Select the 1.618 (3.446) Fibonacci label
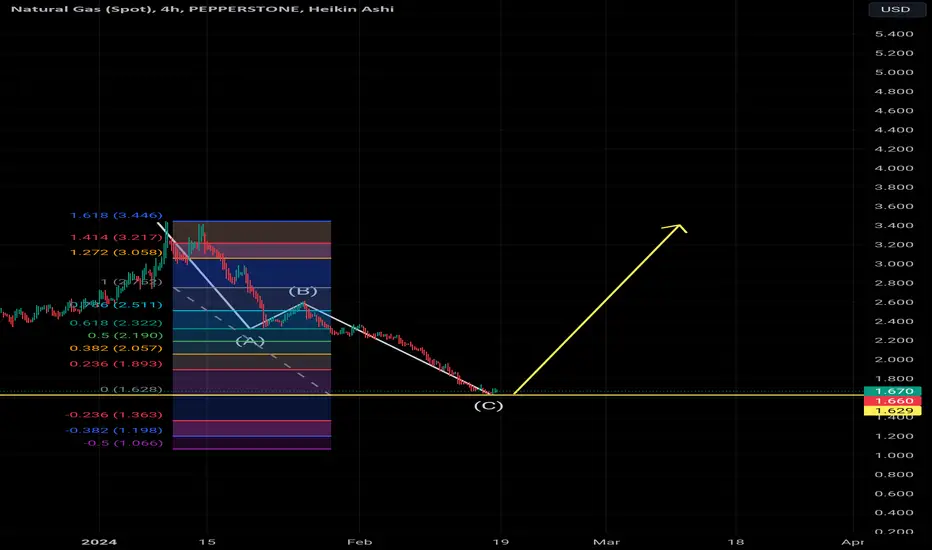Viewport: 932px width, 550px height. click(116, 215)
